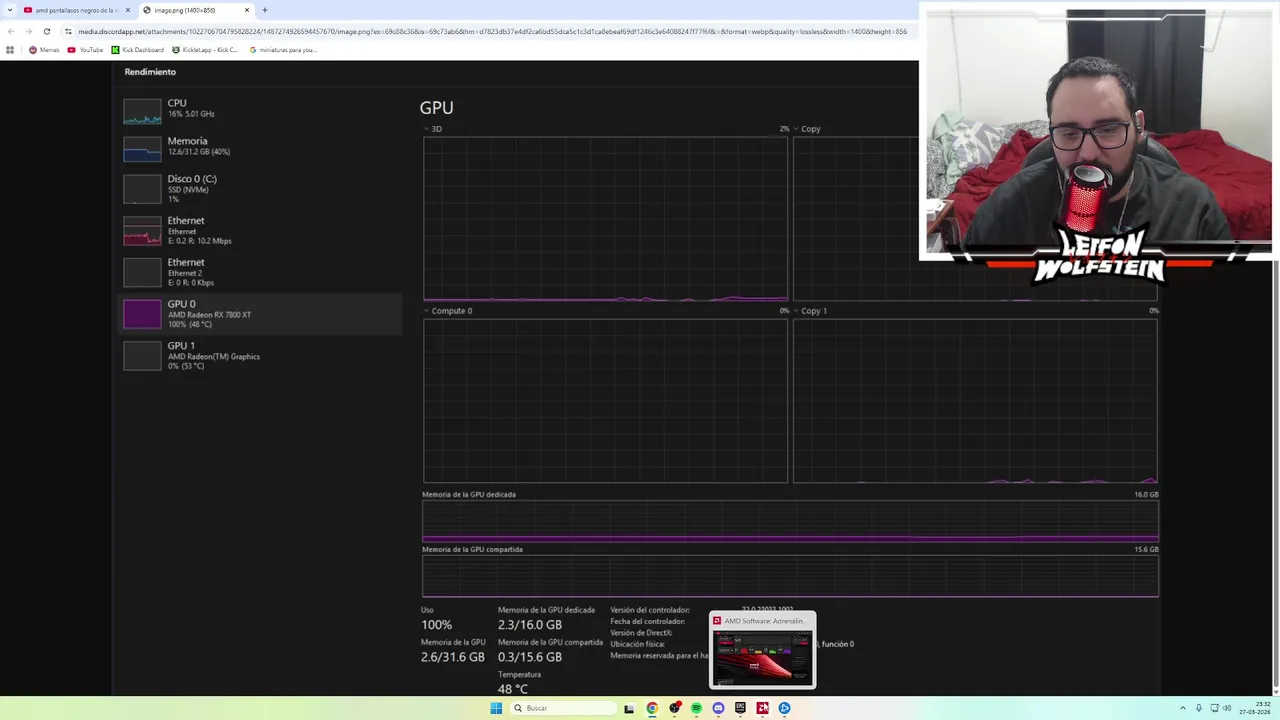1280x720 pixels.
Task: Click the 48 °C temperature value
Action: (x=512, y=689)
